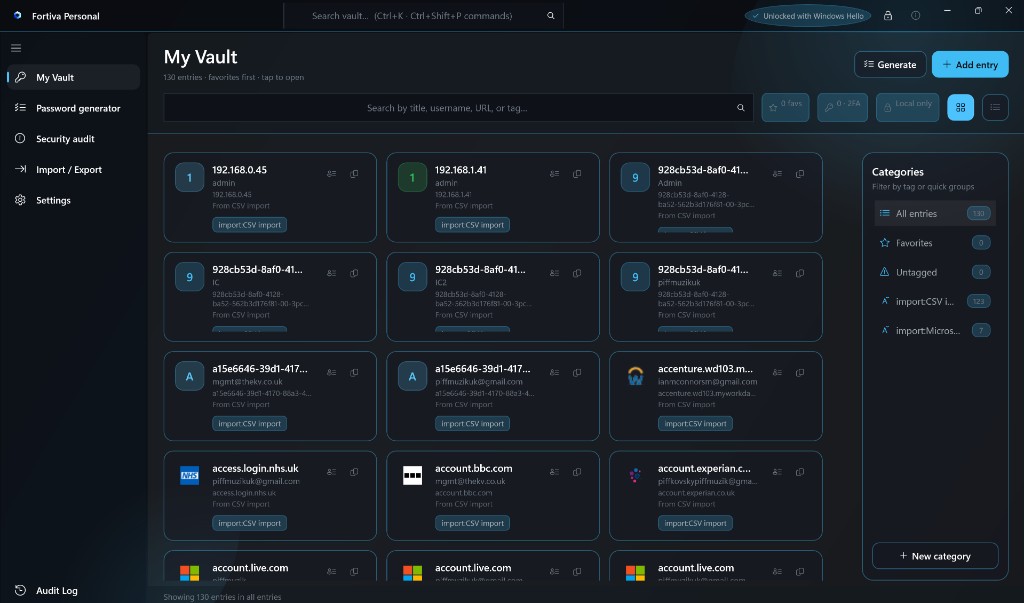Image resolution: width=1024 pixels, height=603 pixels.
Task: Click user details icon on account.bbc.com card
Action: 554,472
